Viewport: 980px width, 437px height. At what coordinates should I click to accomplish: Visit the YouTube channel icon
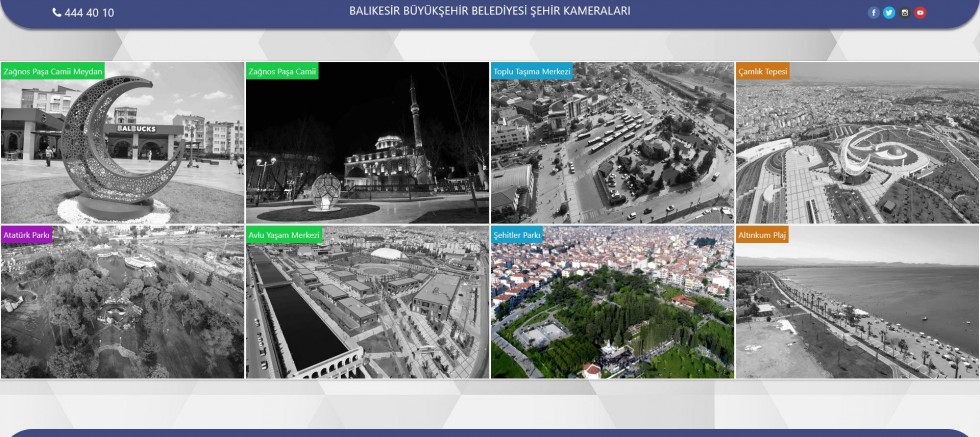click(x=921, y=13)
